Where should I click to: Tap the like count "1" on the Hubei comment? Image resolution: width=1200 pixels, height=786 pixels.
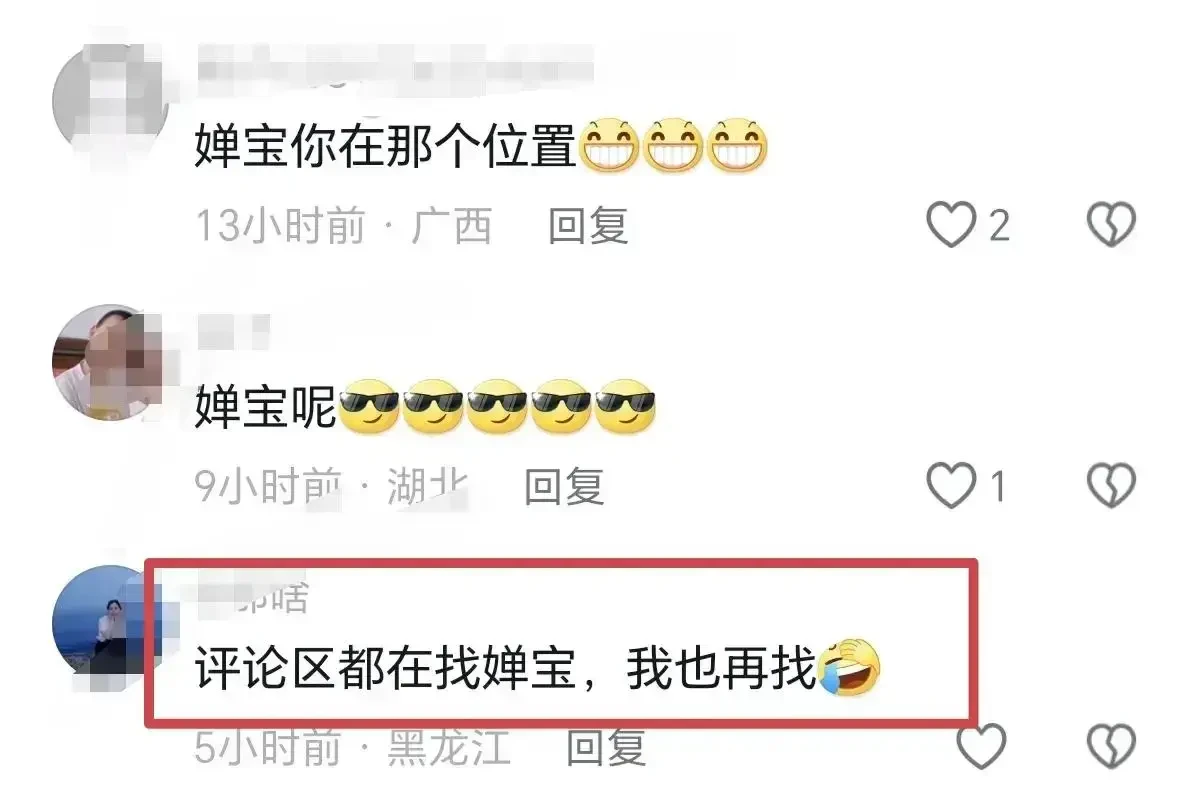pos(997,487)
